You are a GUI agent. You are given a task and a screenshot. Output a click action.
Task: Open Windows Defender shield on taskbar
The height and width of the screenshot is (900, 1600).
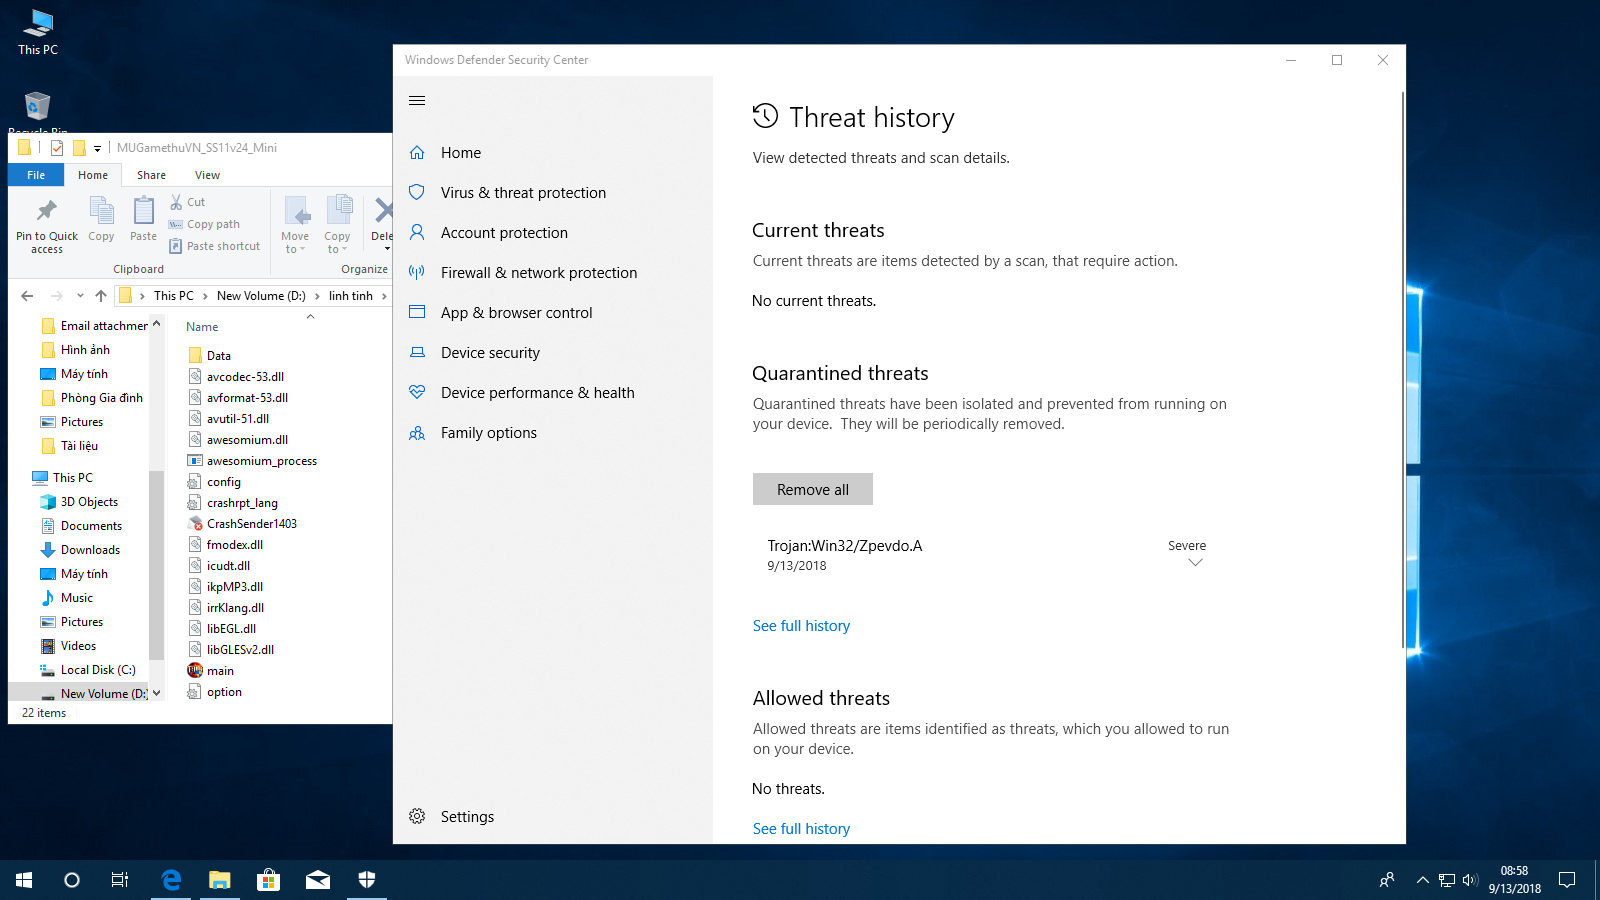[x=367, y=880]
